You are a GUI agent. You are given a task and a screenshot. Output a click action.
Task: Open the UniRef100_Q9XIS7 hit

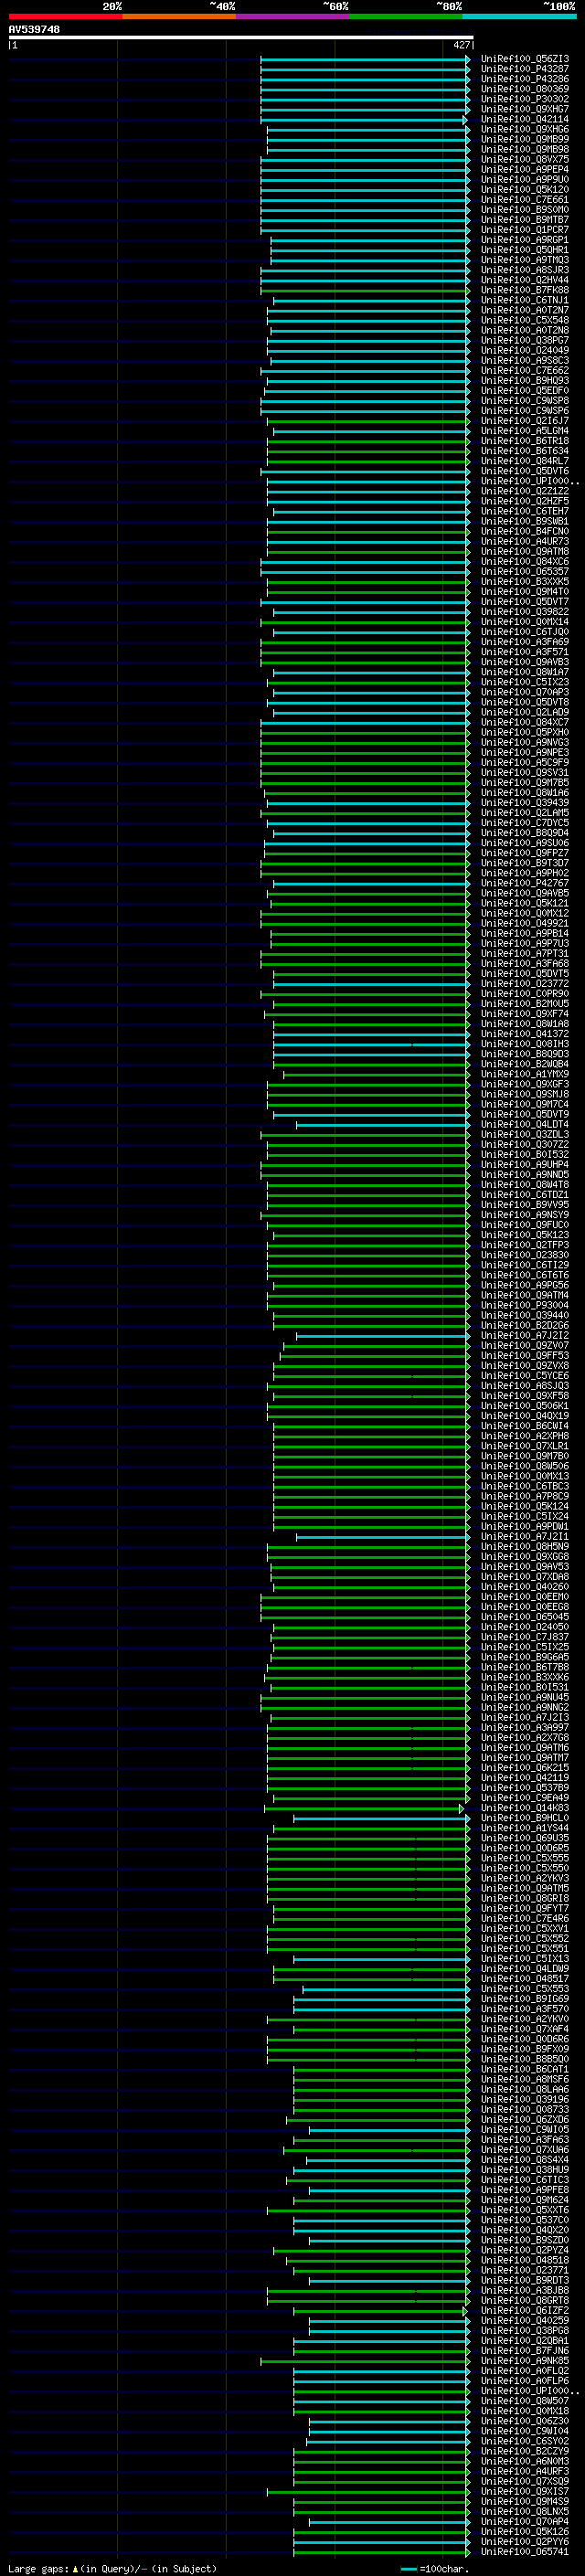coord(524,2491)
